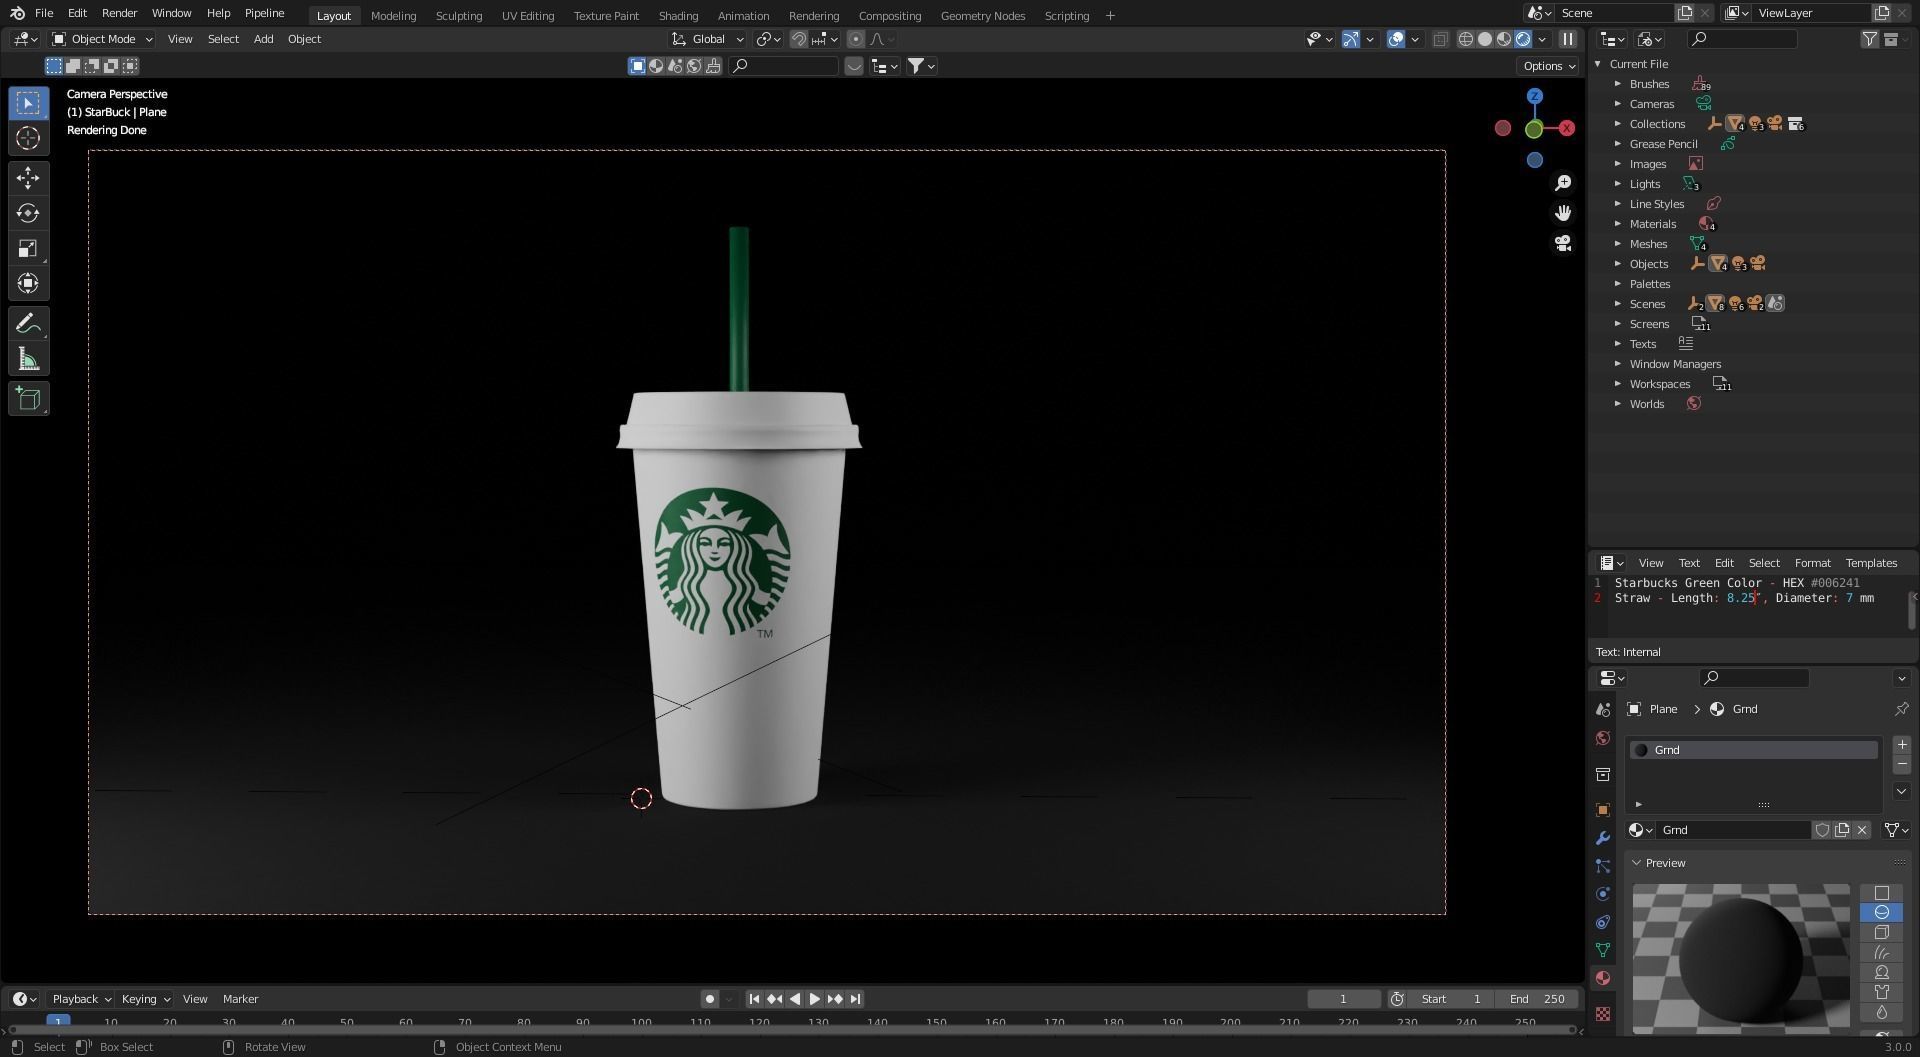
Task: Open the Texture properties checker tab
Action: [x=1603, y=1013]
